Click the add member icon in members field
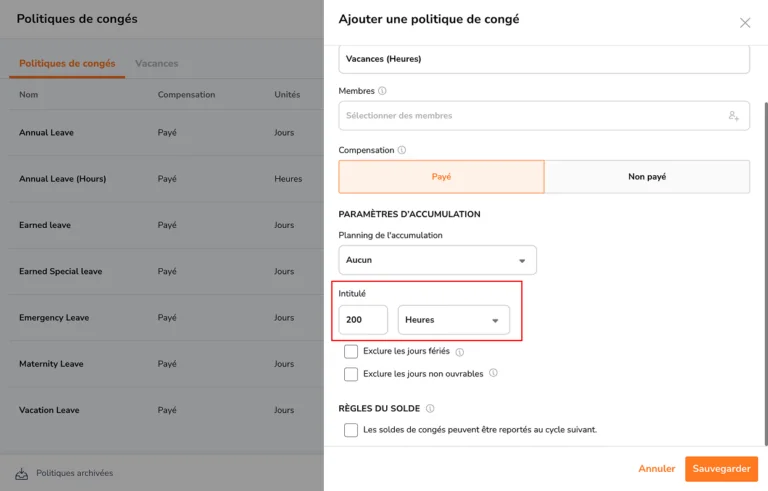Viewport: 768px width, 491px height. click(x=733, y=116)
